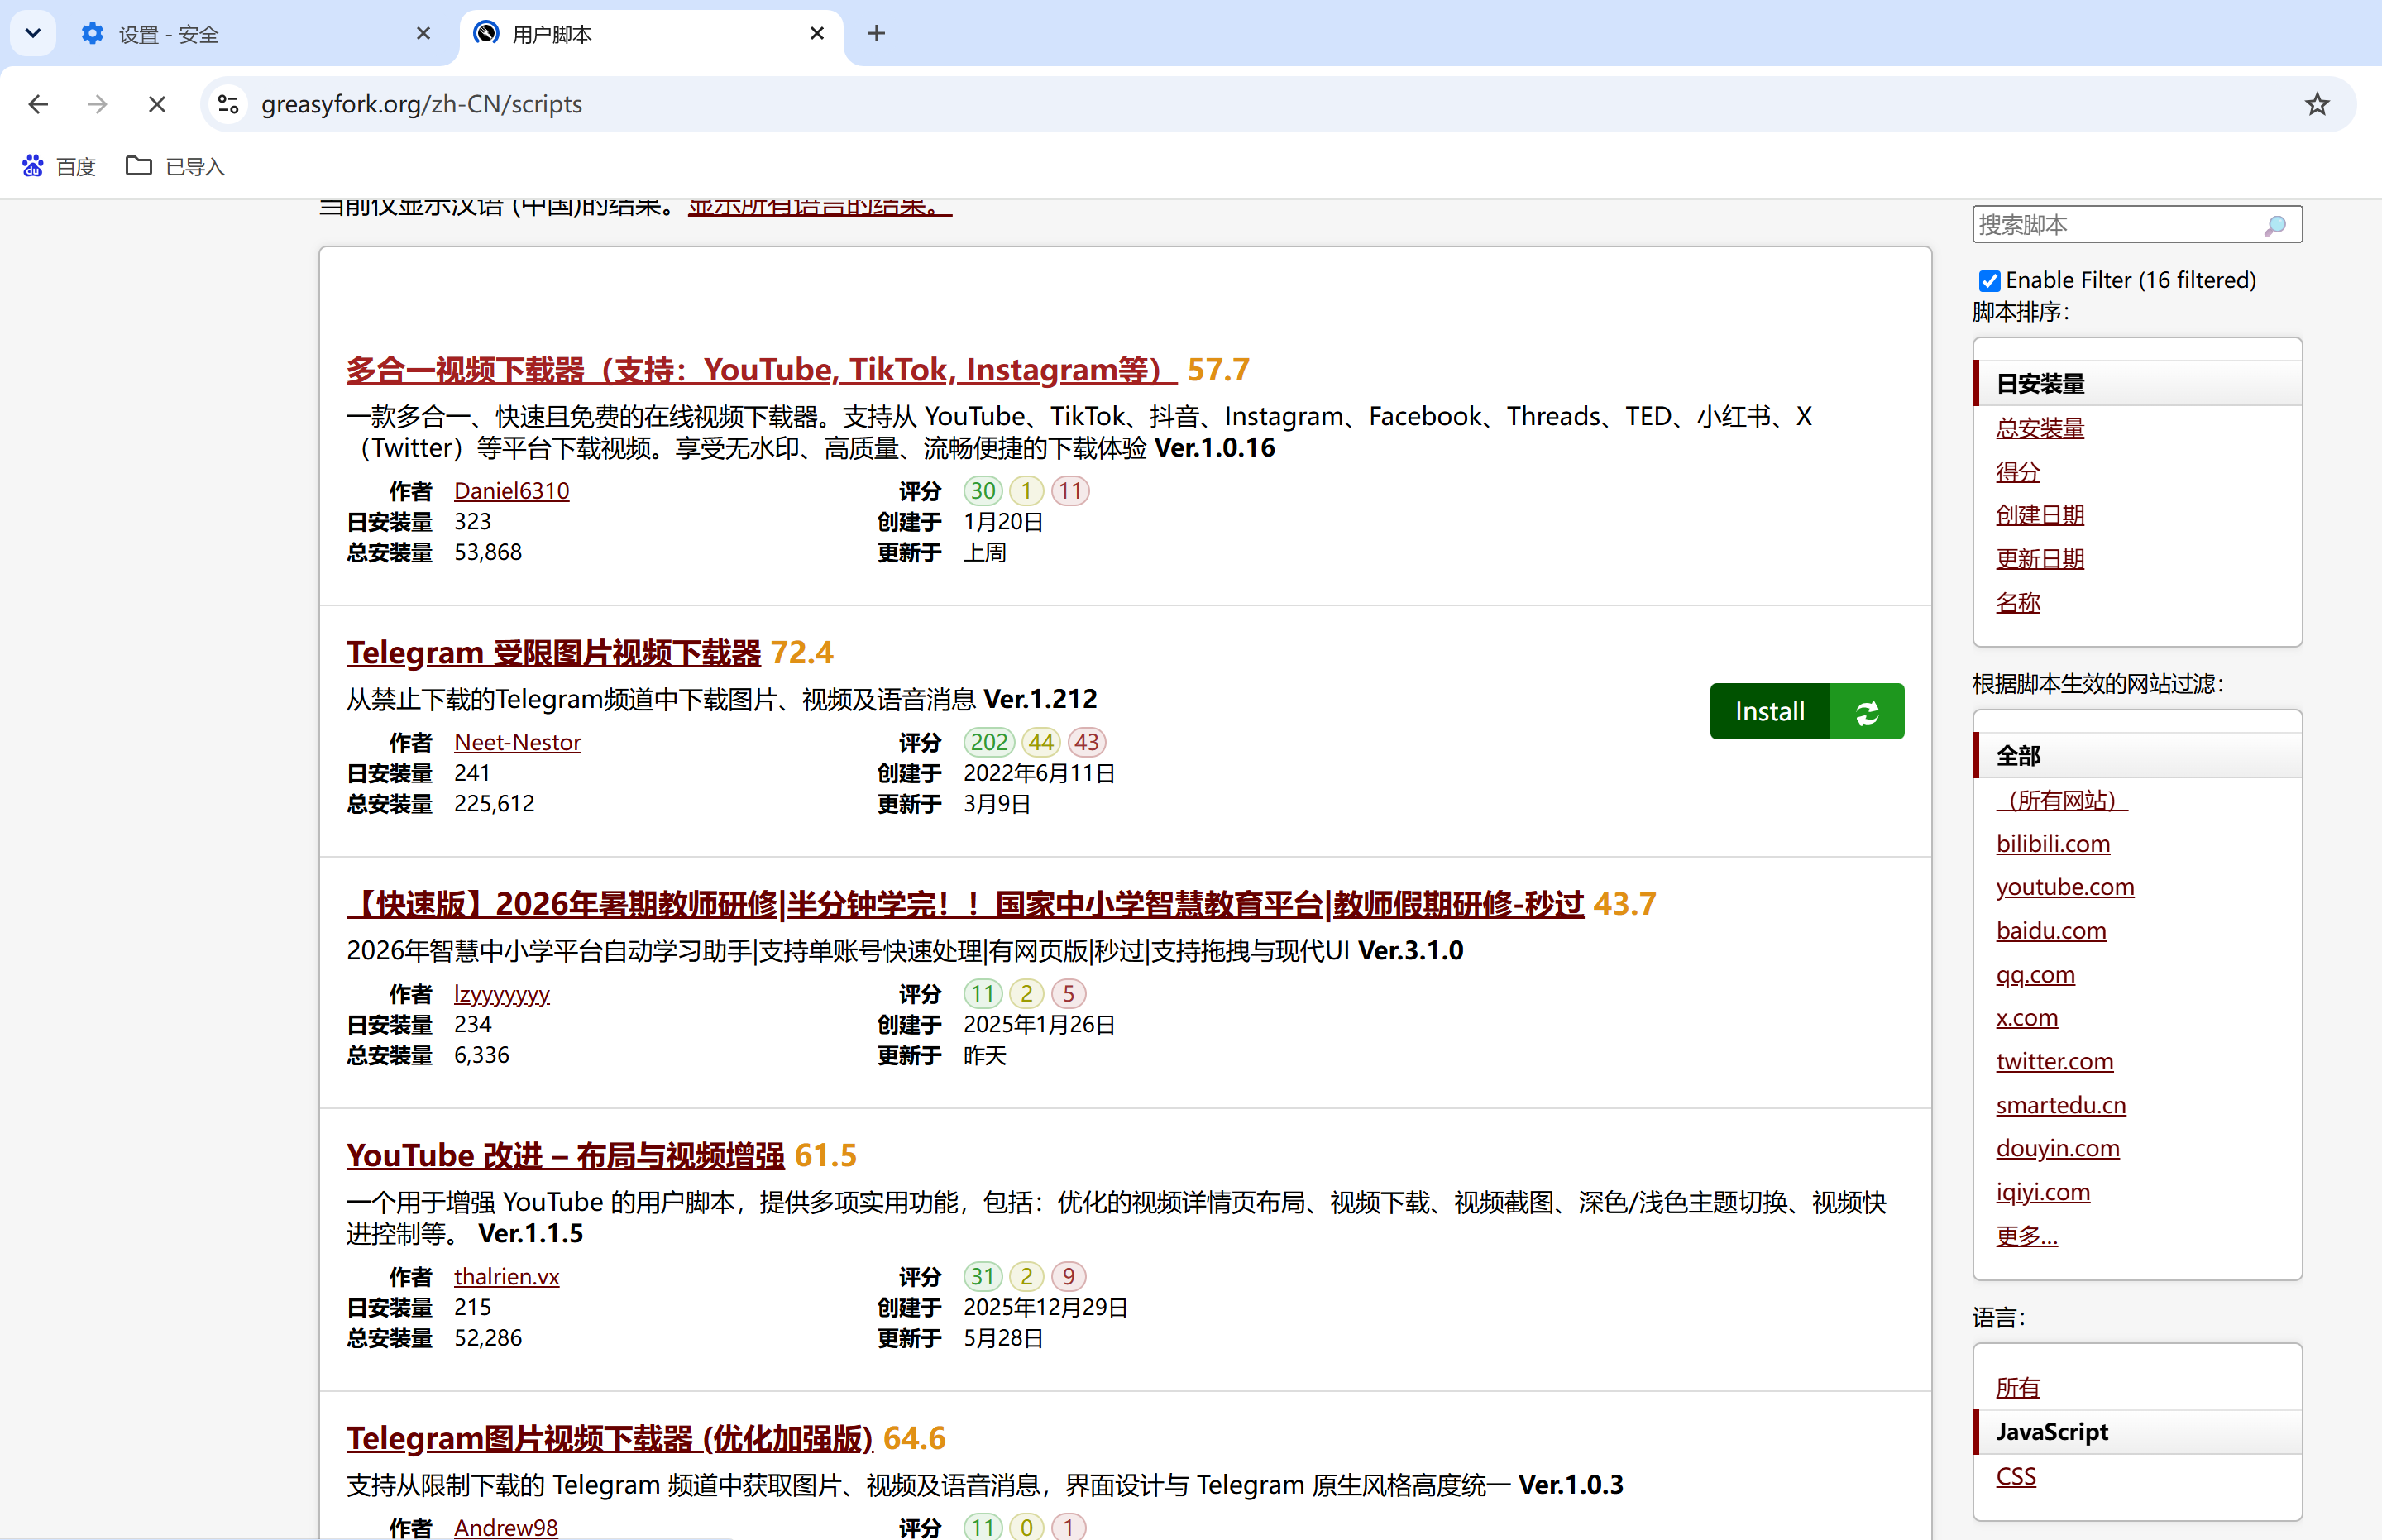View author Daniel6310 profile
Image resolution: width=2382 pixels, height=1540 pixels.
(511, 491)
